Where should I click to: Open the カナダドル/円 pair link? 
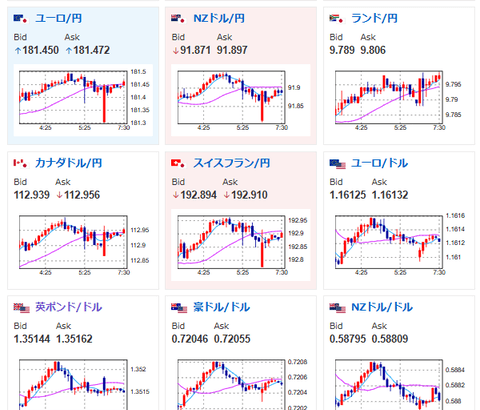click(x=69, y=163)
